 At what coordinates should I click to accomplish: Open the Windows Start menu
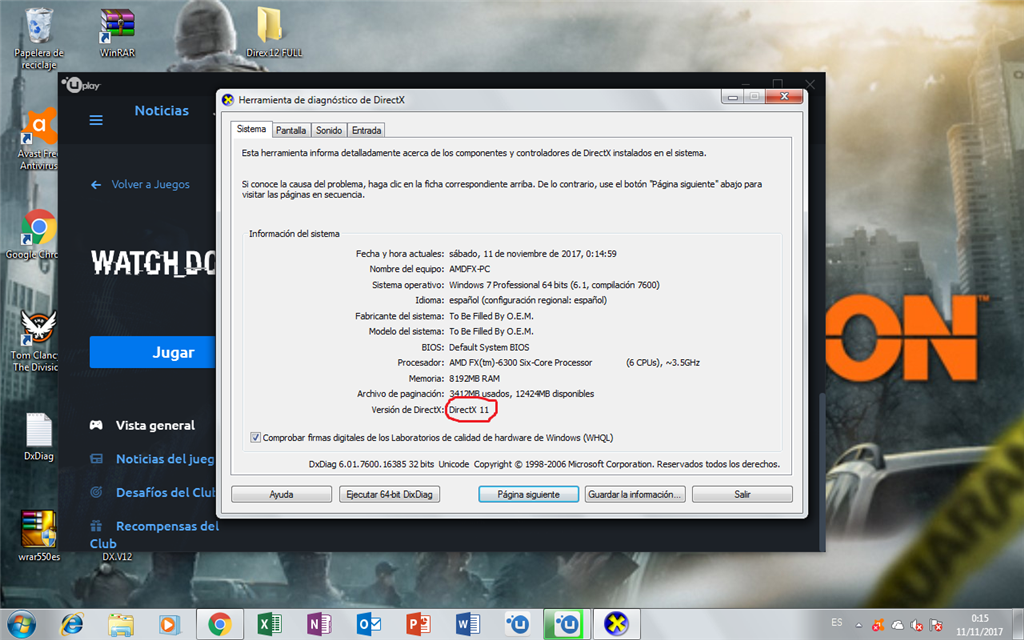(x=22, y=624)
